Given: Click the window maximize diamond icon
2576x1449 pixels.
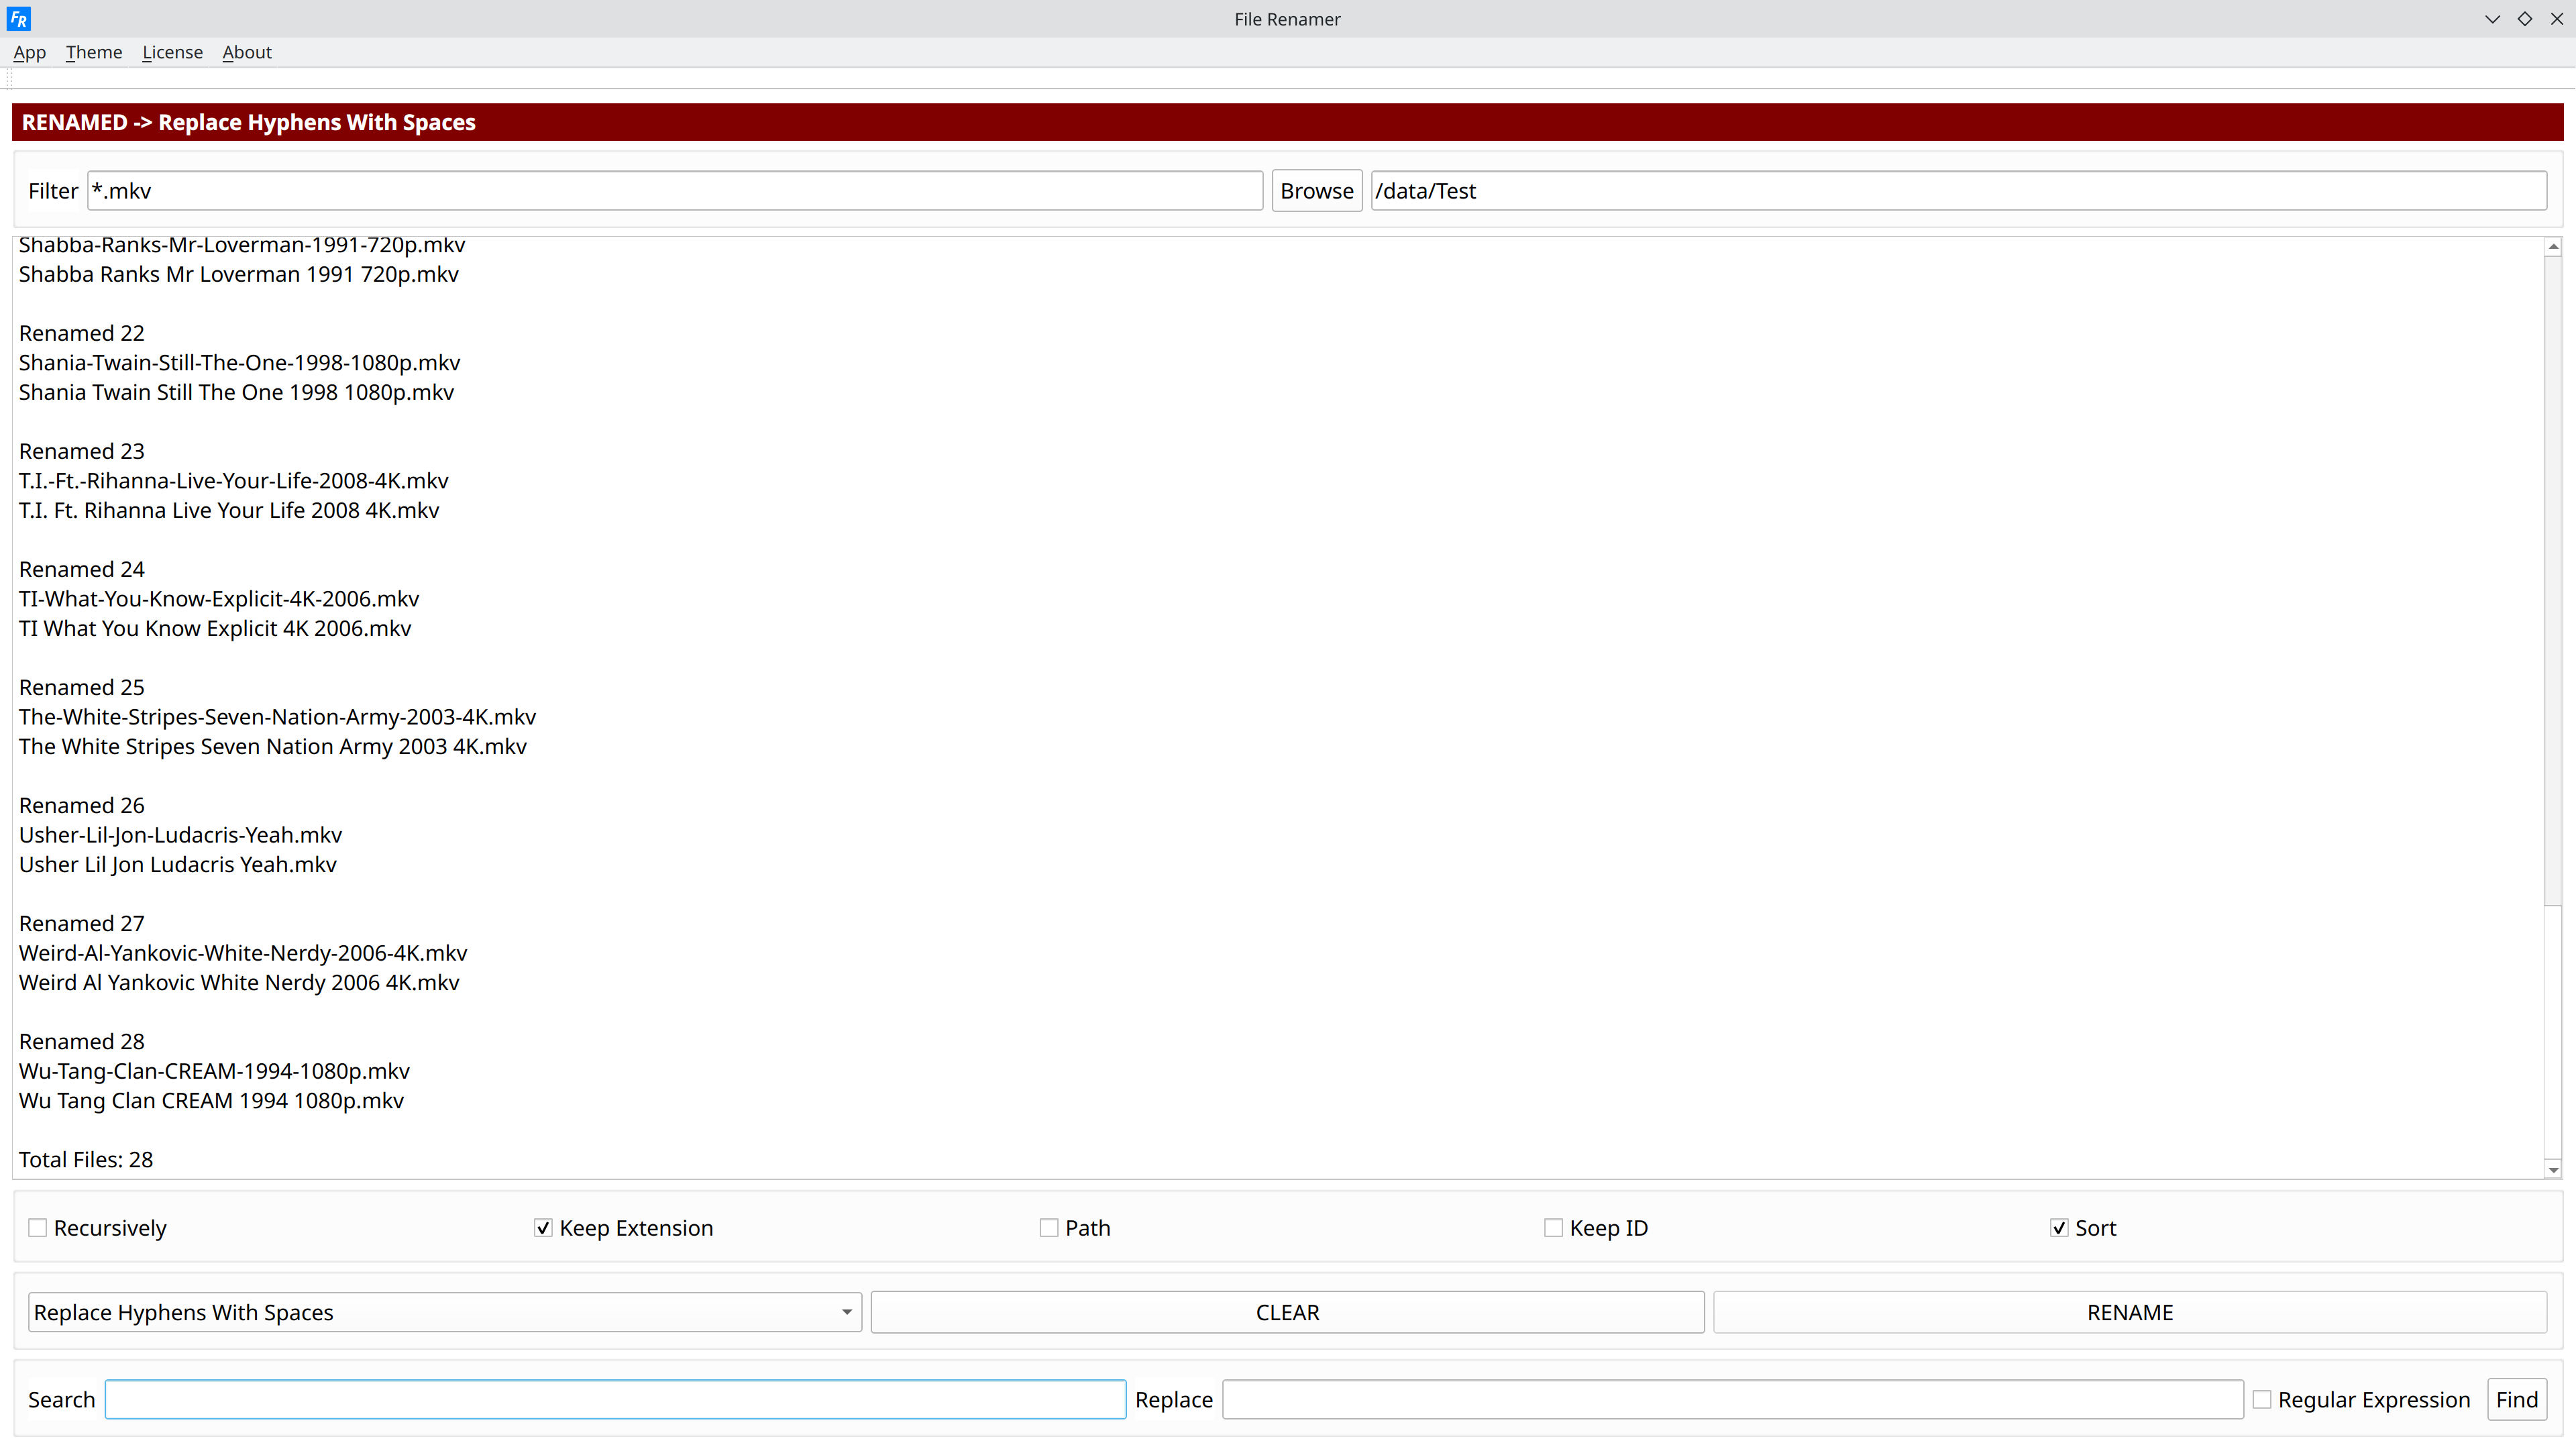Looking at the screenshot, I should click(2525, 19).
